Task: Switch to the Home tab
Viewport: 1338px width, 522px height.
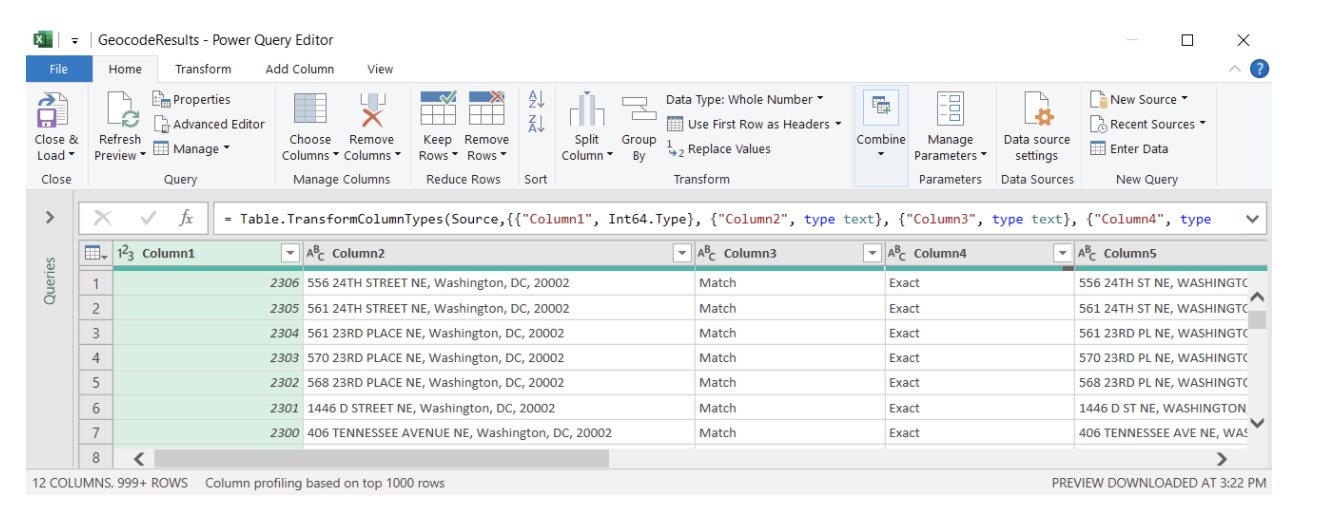Action: (125, 69)
